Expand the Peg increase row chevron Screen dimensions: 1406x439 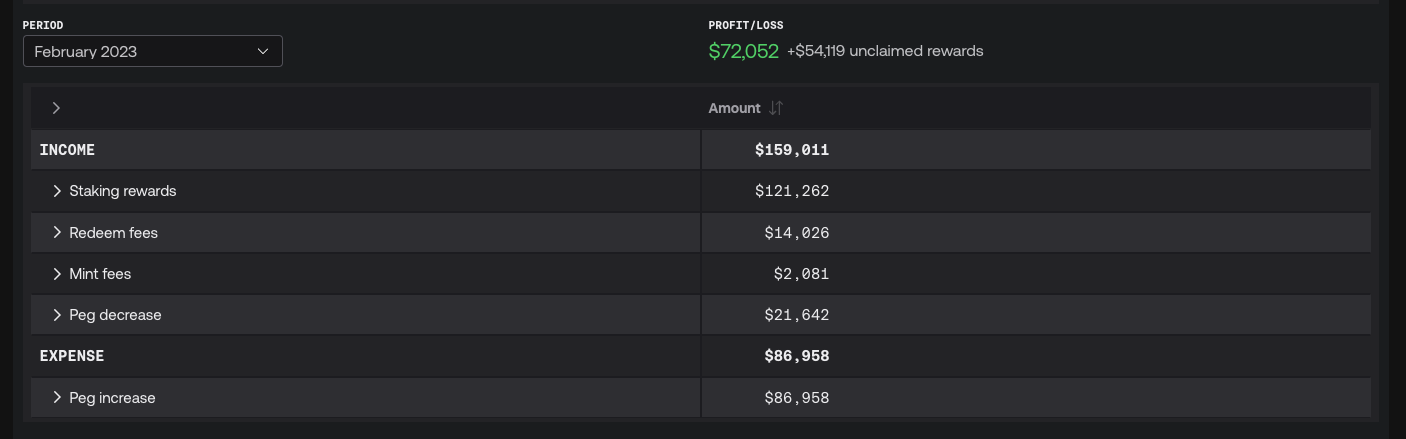coord(57,398)
